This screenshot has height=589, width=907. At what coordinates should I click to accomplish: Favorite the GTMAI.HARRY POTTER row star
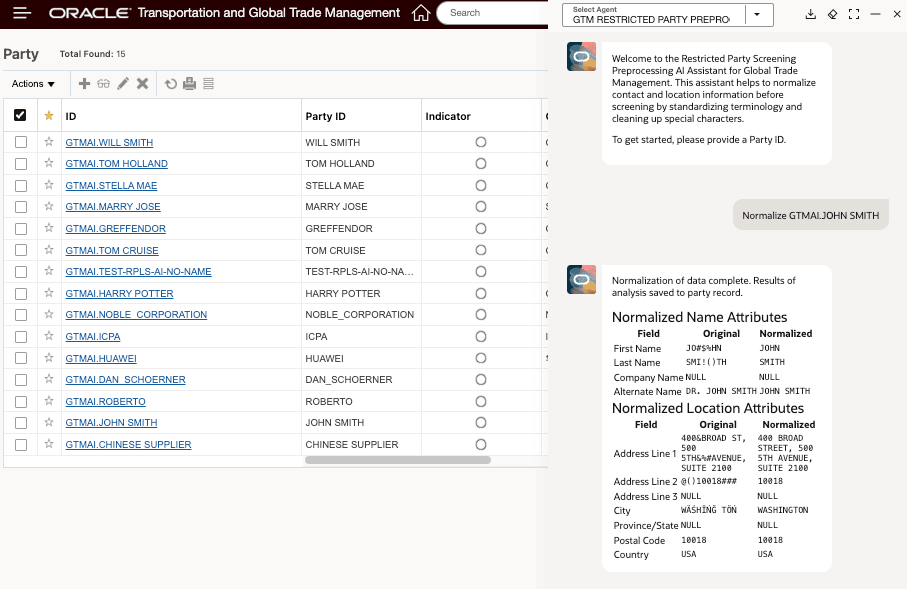tap(49, 293)
